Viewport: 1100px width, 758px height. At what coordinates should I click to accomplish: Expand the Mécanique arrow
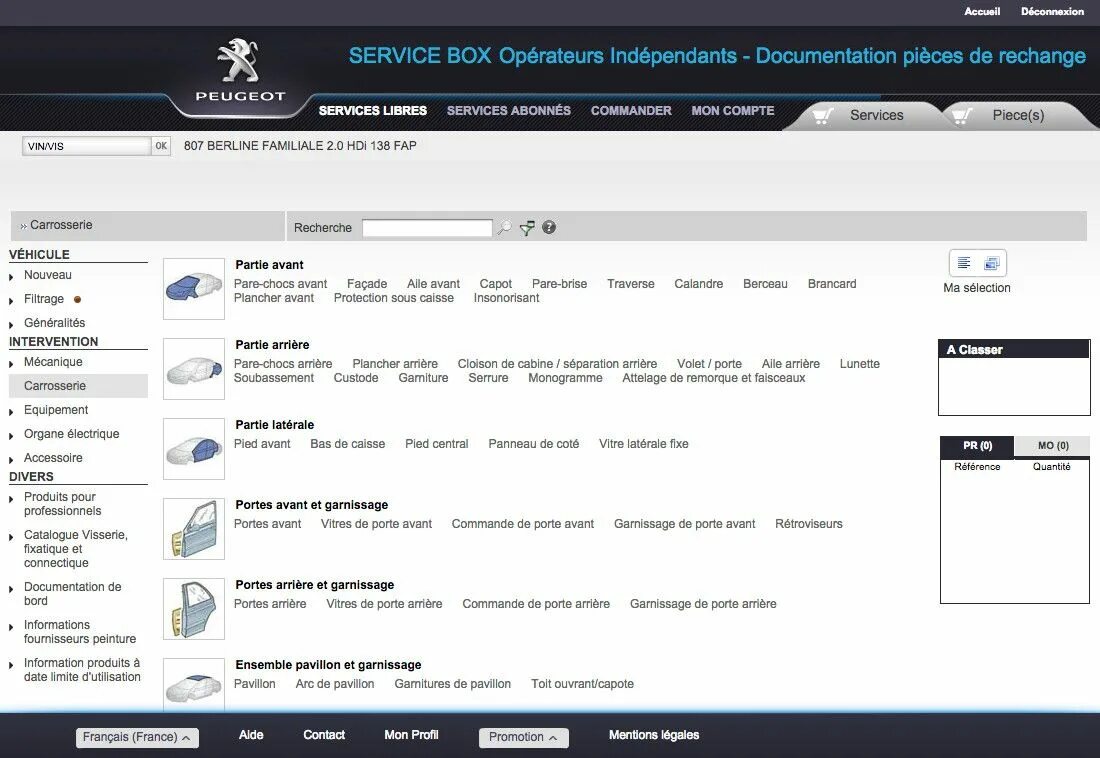click(11, 364)
